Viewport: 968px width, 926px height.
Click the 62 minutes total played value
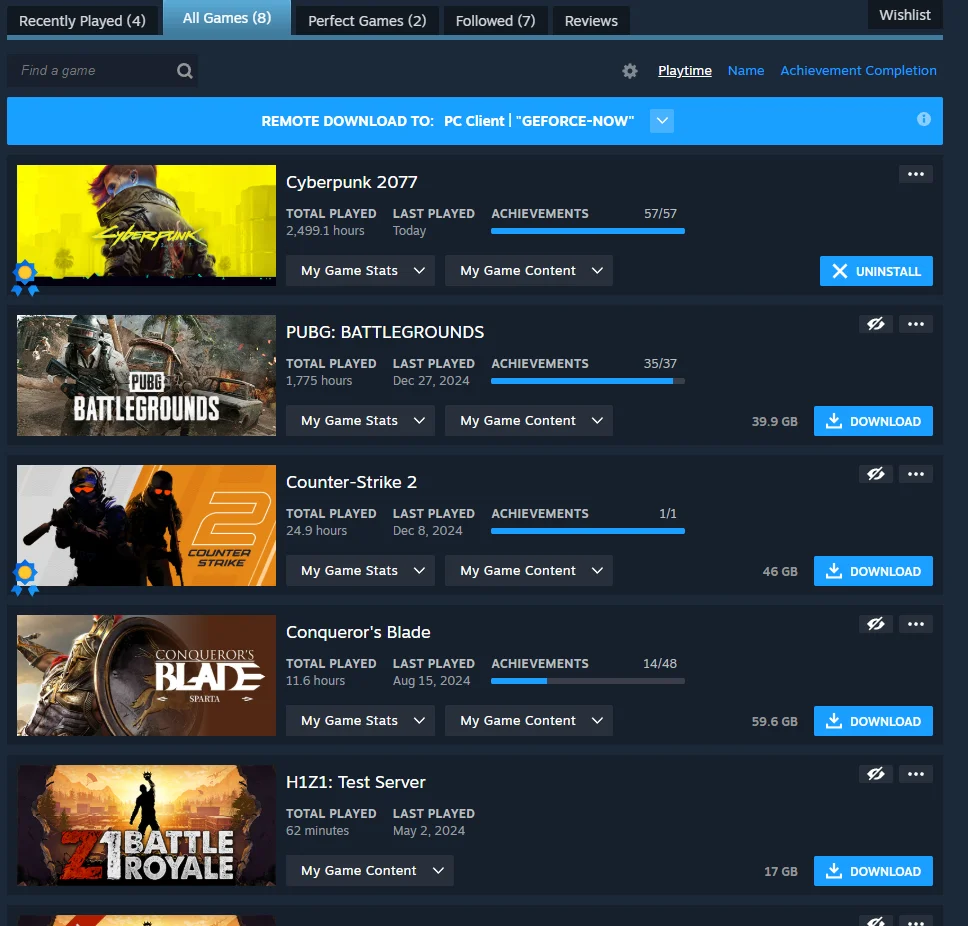[317, 831]
